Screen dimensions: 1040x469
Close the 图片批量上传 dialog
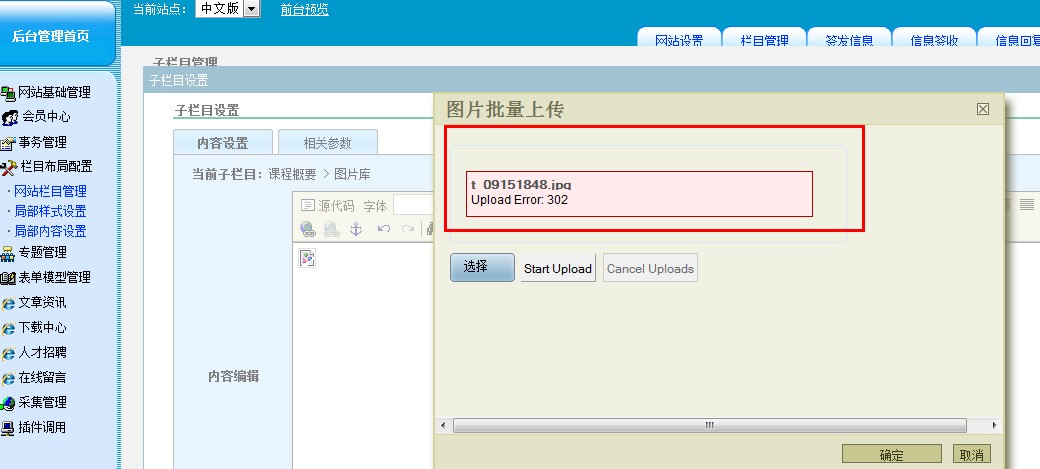(982, 109)
